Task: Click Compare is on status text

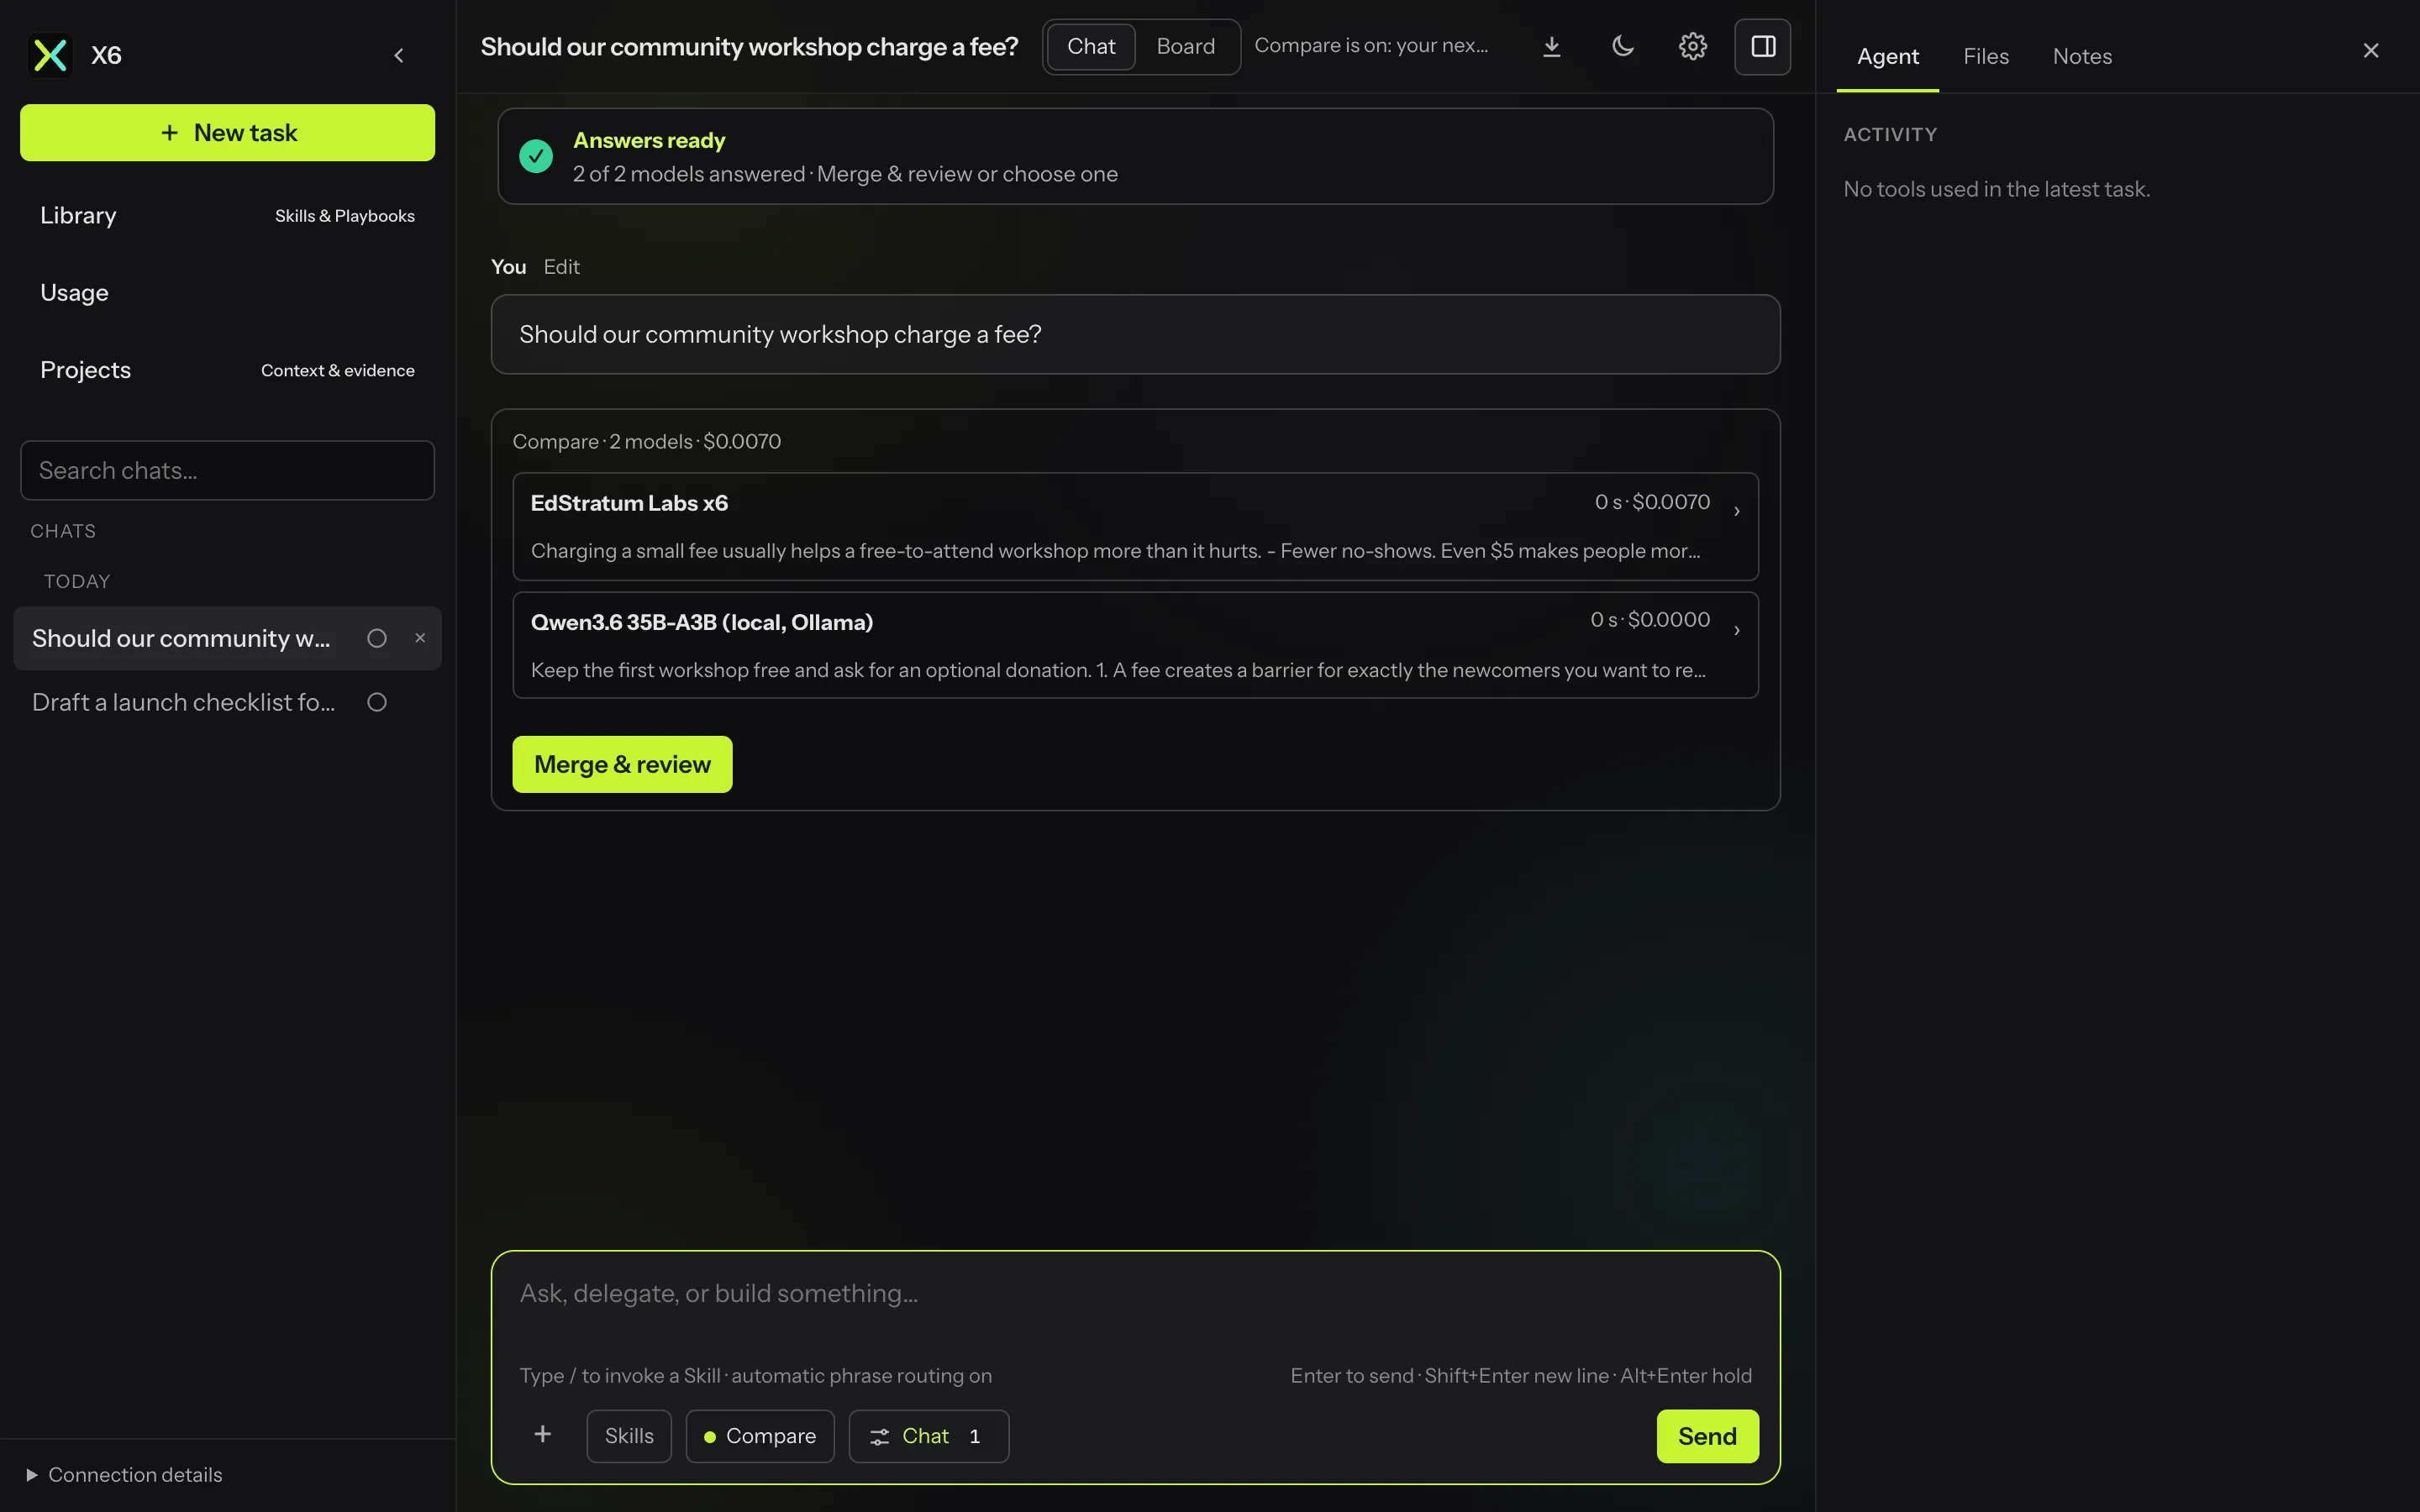Action: 1372,46
